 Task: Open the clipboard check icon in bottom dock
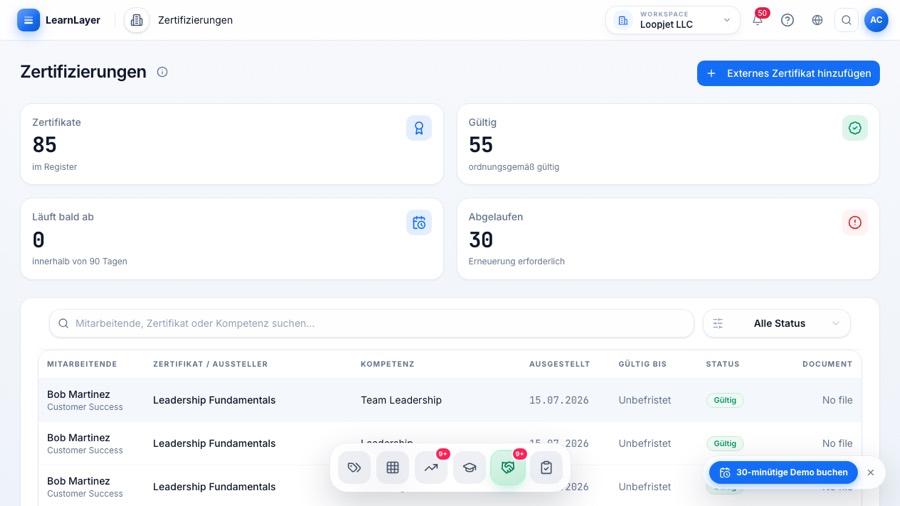coord(546,468)
